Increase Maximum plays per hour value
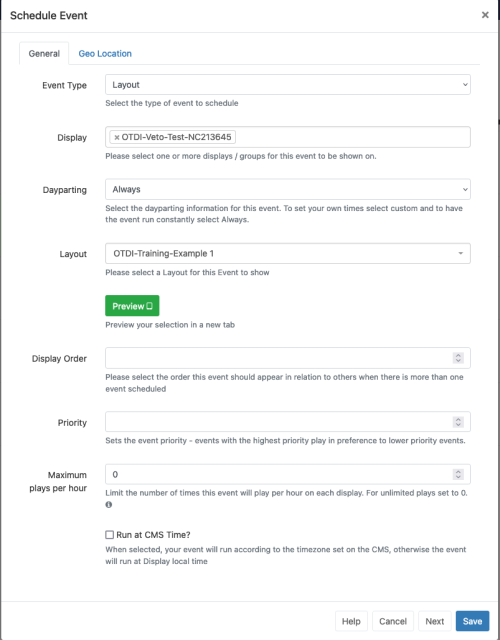500x640 pixels. [458, 471]
